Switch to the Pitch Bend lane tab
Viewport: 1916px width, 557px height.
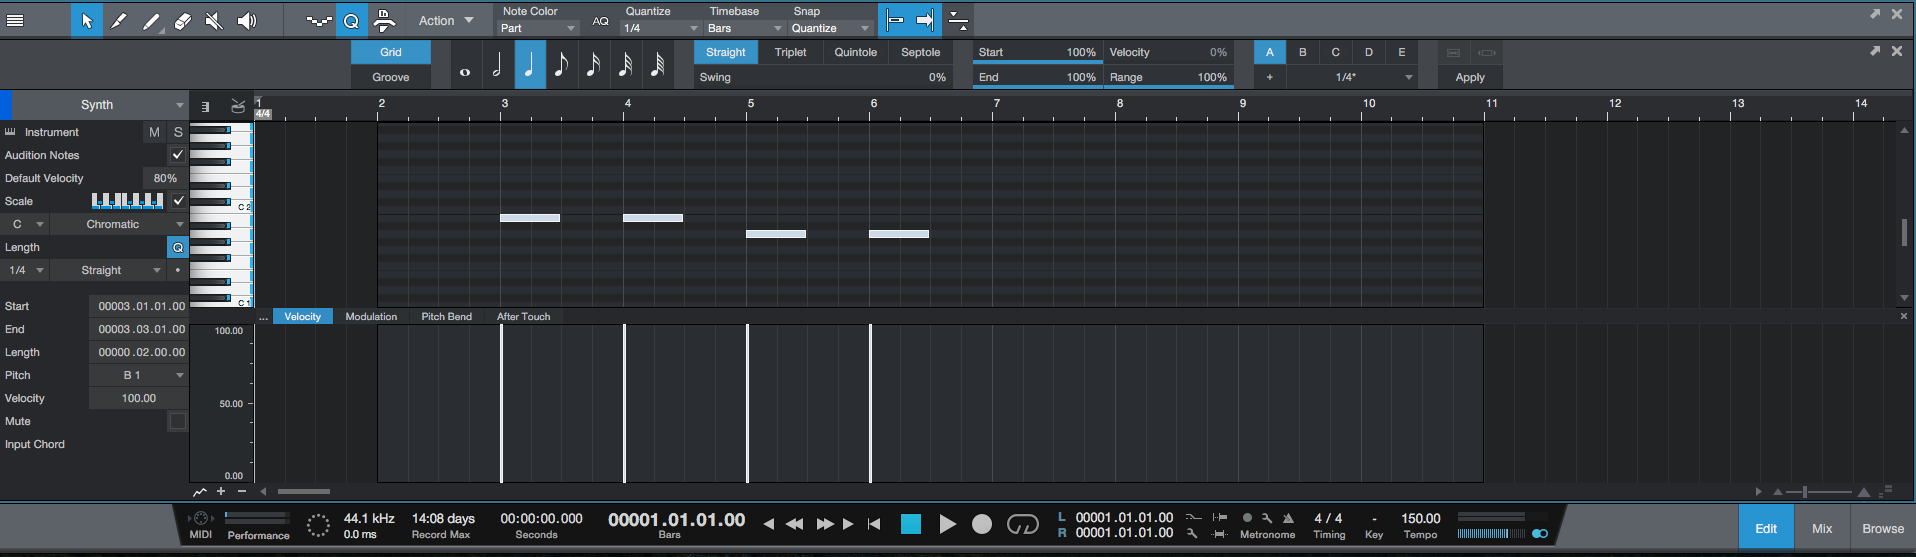click(446, 316)
